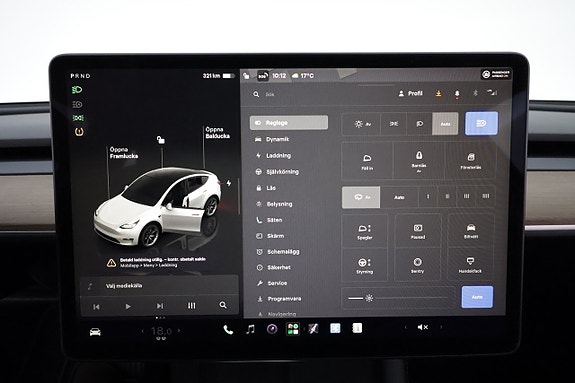The height and width of the screenshot is (383, 575).
Task: Toggle Barnlås child lock
Action: coord(419,161)
